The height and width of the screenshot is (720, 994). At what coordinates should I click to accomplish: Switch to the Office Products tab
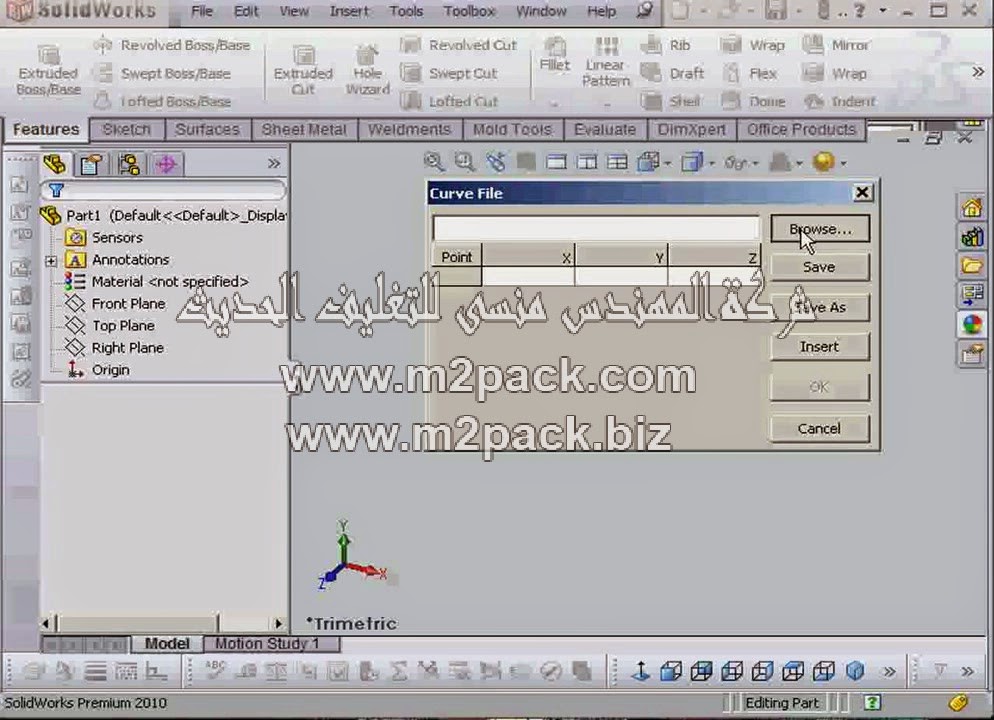coord(801,129)
